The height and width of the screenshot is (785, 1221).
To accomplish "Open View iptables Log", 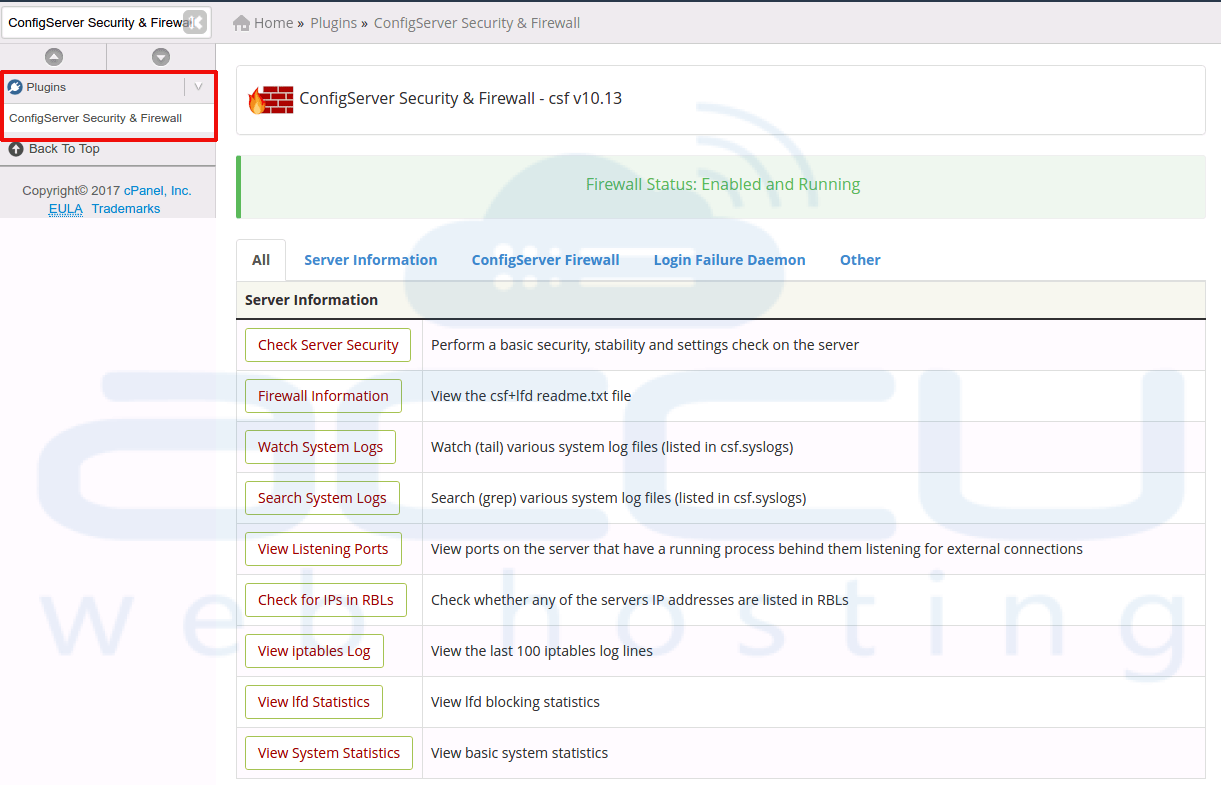I will [x=314, y=651].
